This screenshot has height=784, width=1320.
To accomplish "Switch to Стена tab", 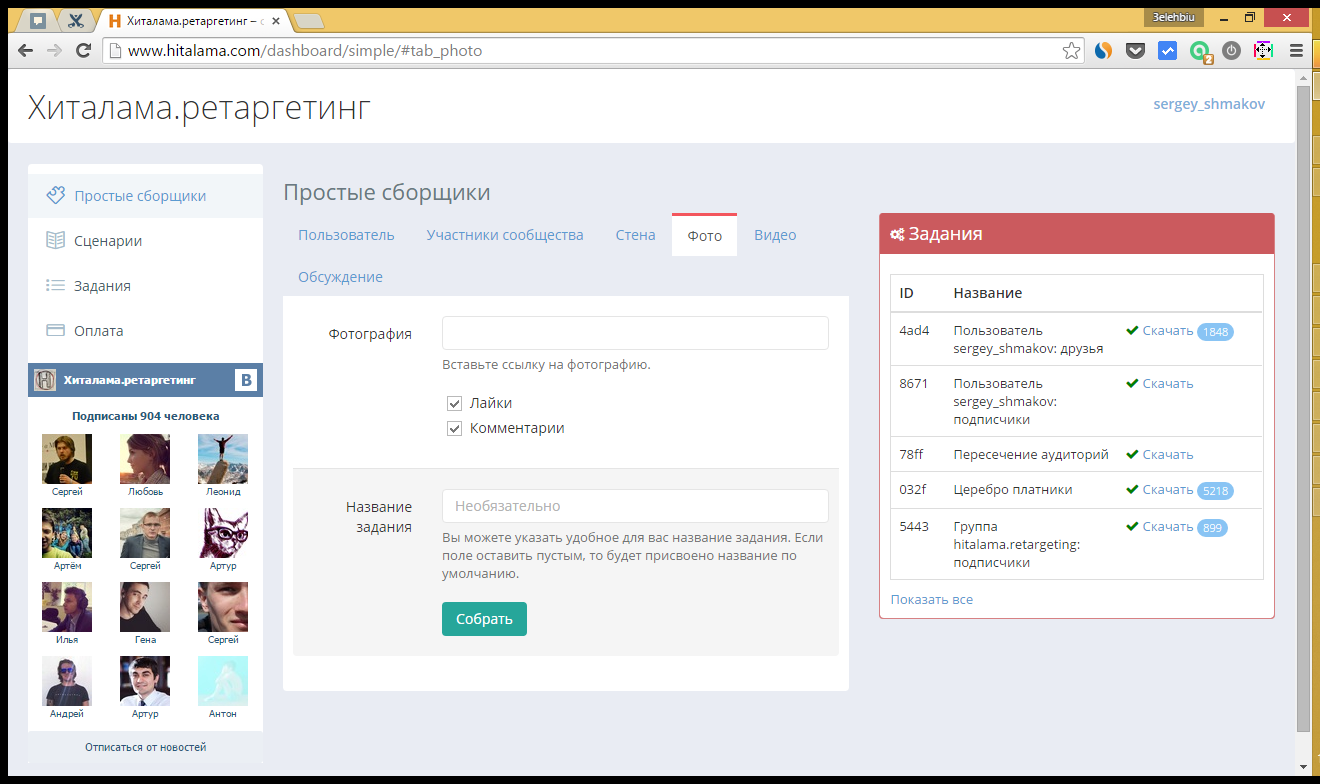I will coord(636,235).
